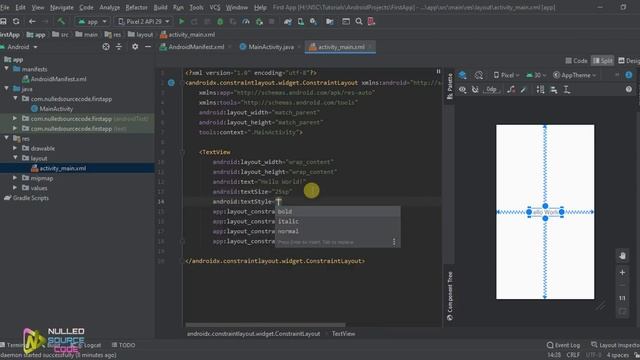Open the SDK Manager icon

click(x=313, y=21)
